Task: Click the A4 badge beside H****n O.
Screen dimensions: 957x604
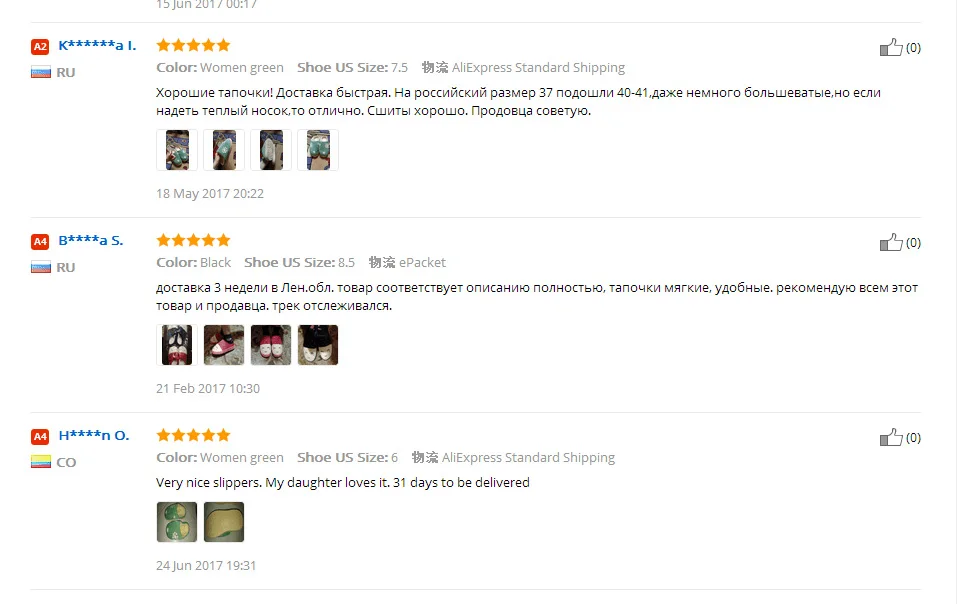Action: click(x=40, y=436)
